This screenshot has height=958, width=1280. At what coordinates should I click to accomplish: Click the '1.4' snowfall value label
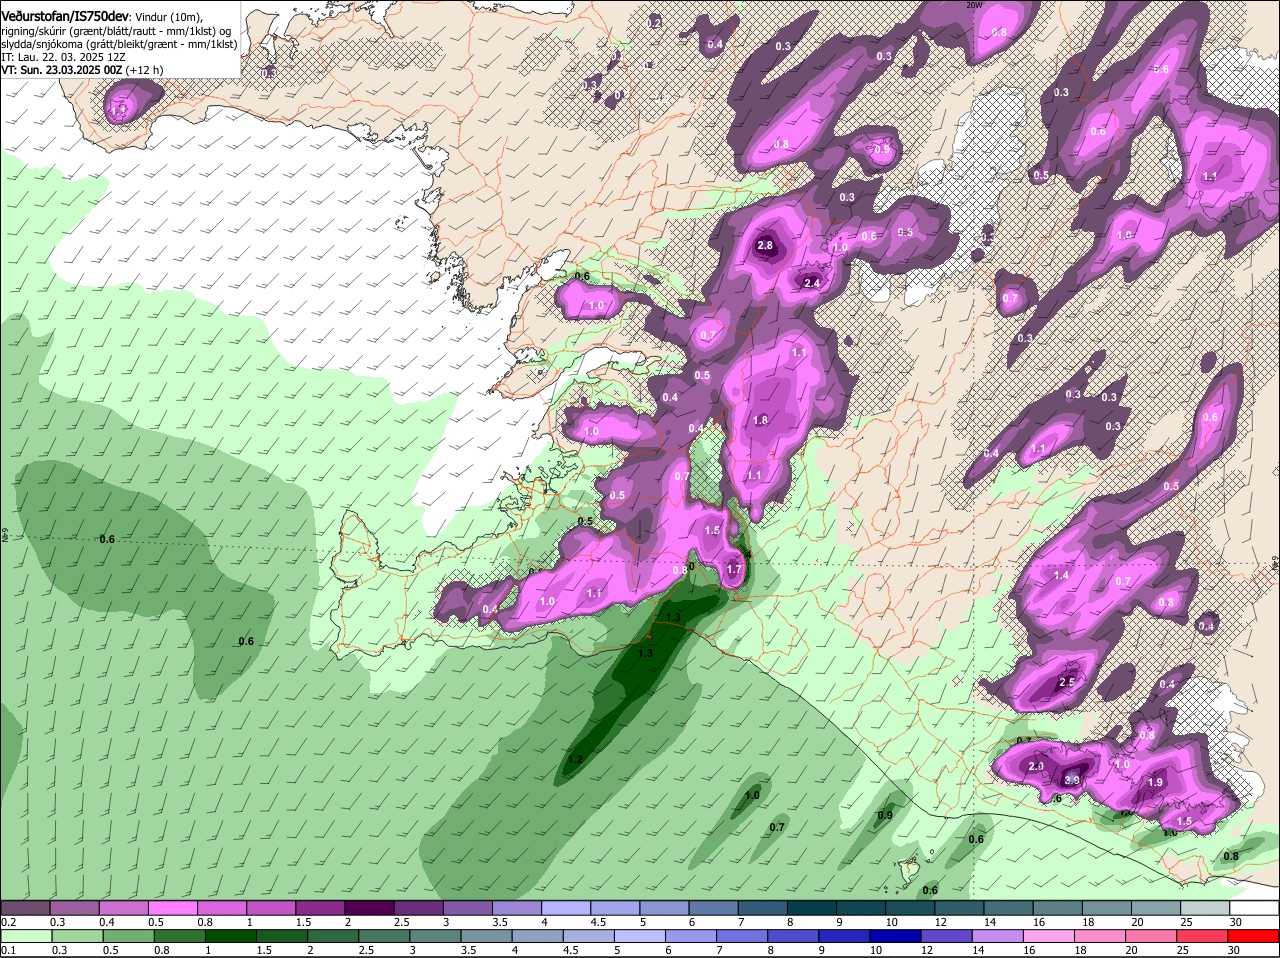point(1062,576)
